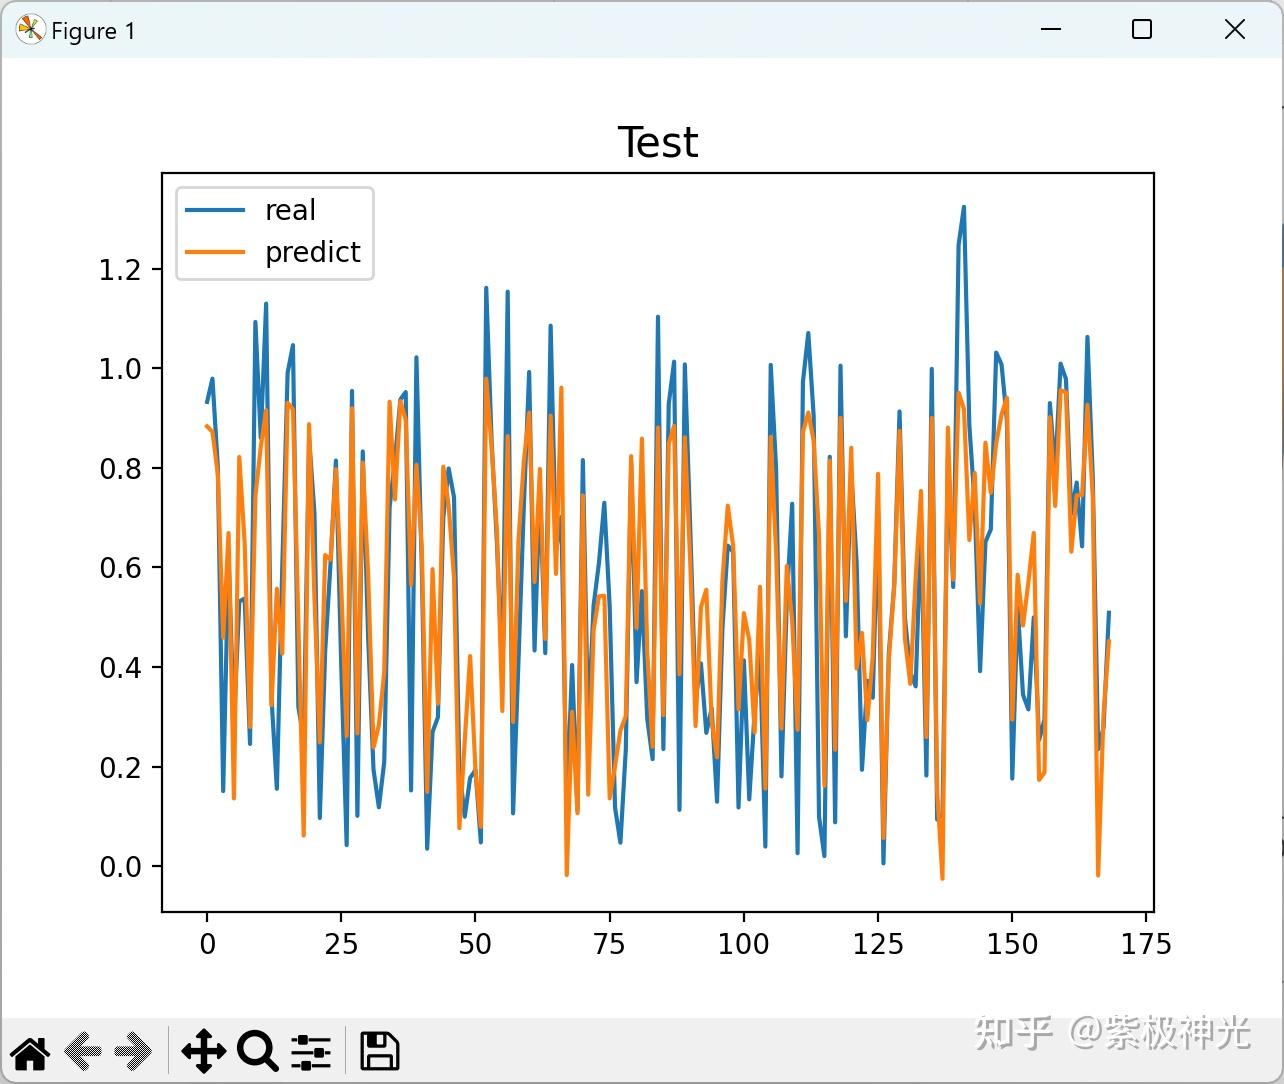Screen dimensions: 1284x1084
Task: Go forward to next view arrow
Action: coord(133,1052)
